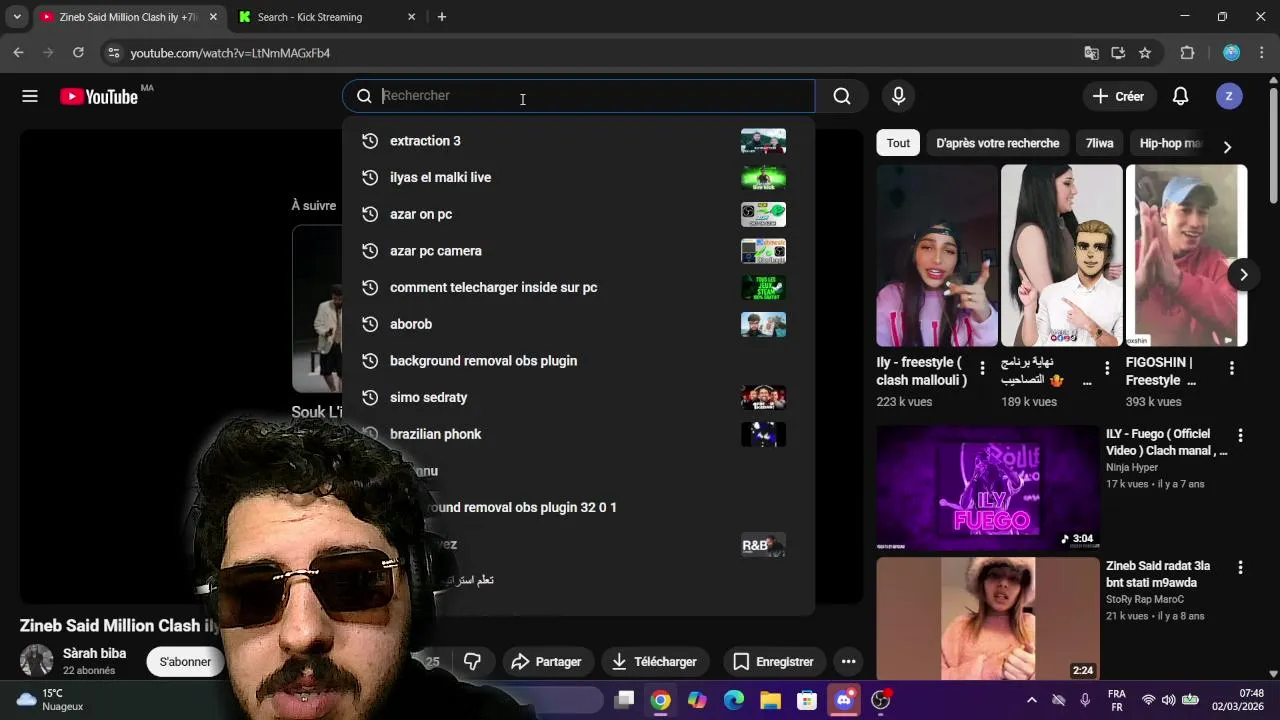The width and height of the screenshot is (1280, 720).
Task: Open options for "ILY - Fuego" video
Action: (x=1240, y=436)
